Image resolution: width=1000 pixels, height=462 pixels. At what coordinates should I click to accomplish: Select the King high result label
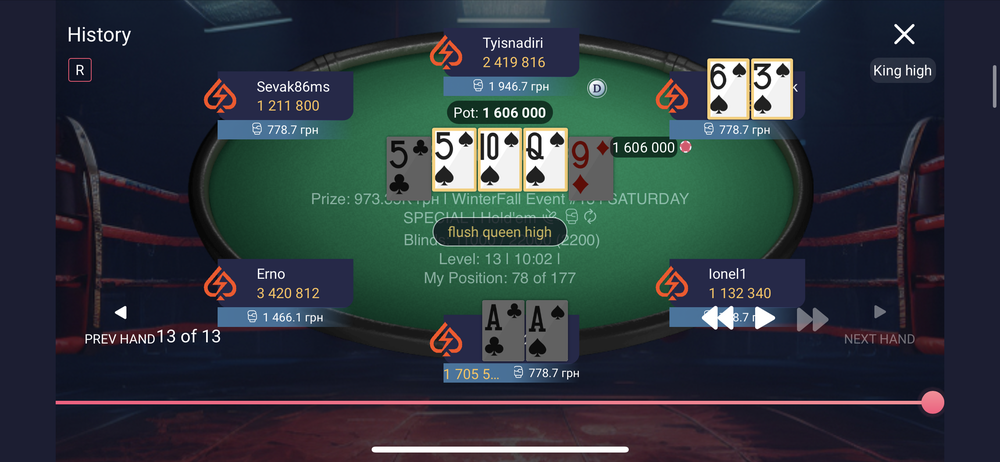[902, 70]
